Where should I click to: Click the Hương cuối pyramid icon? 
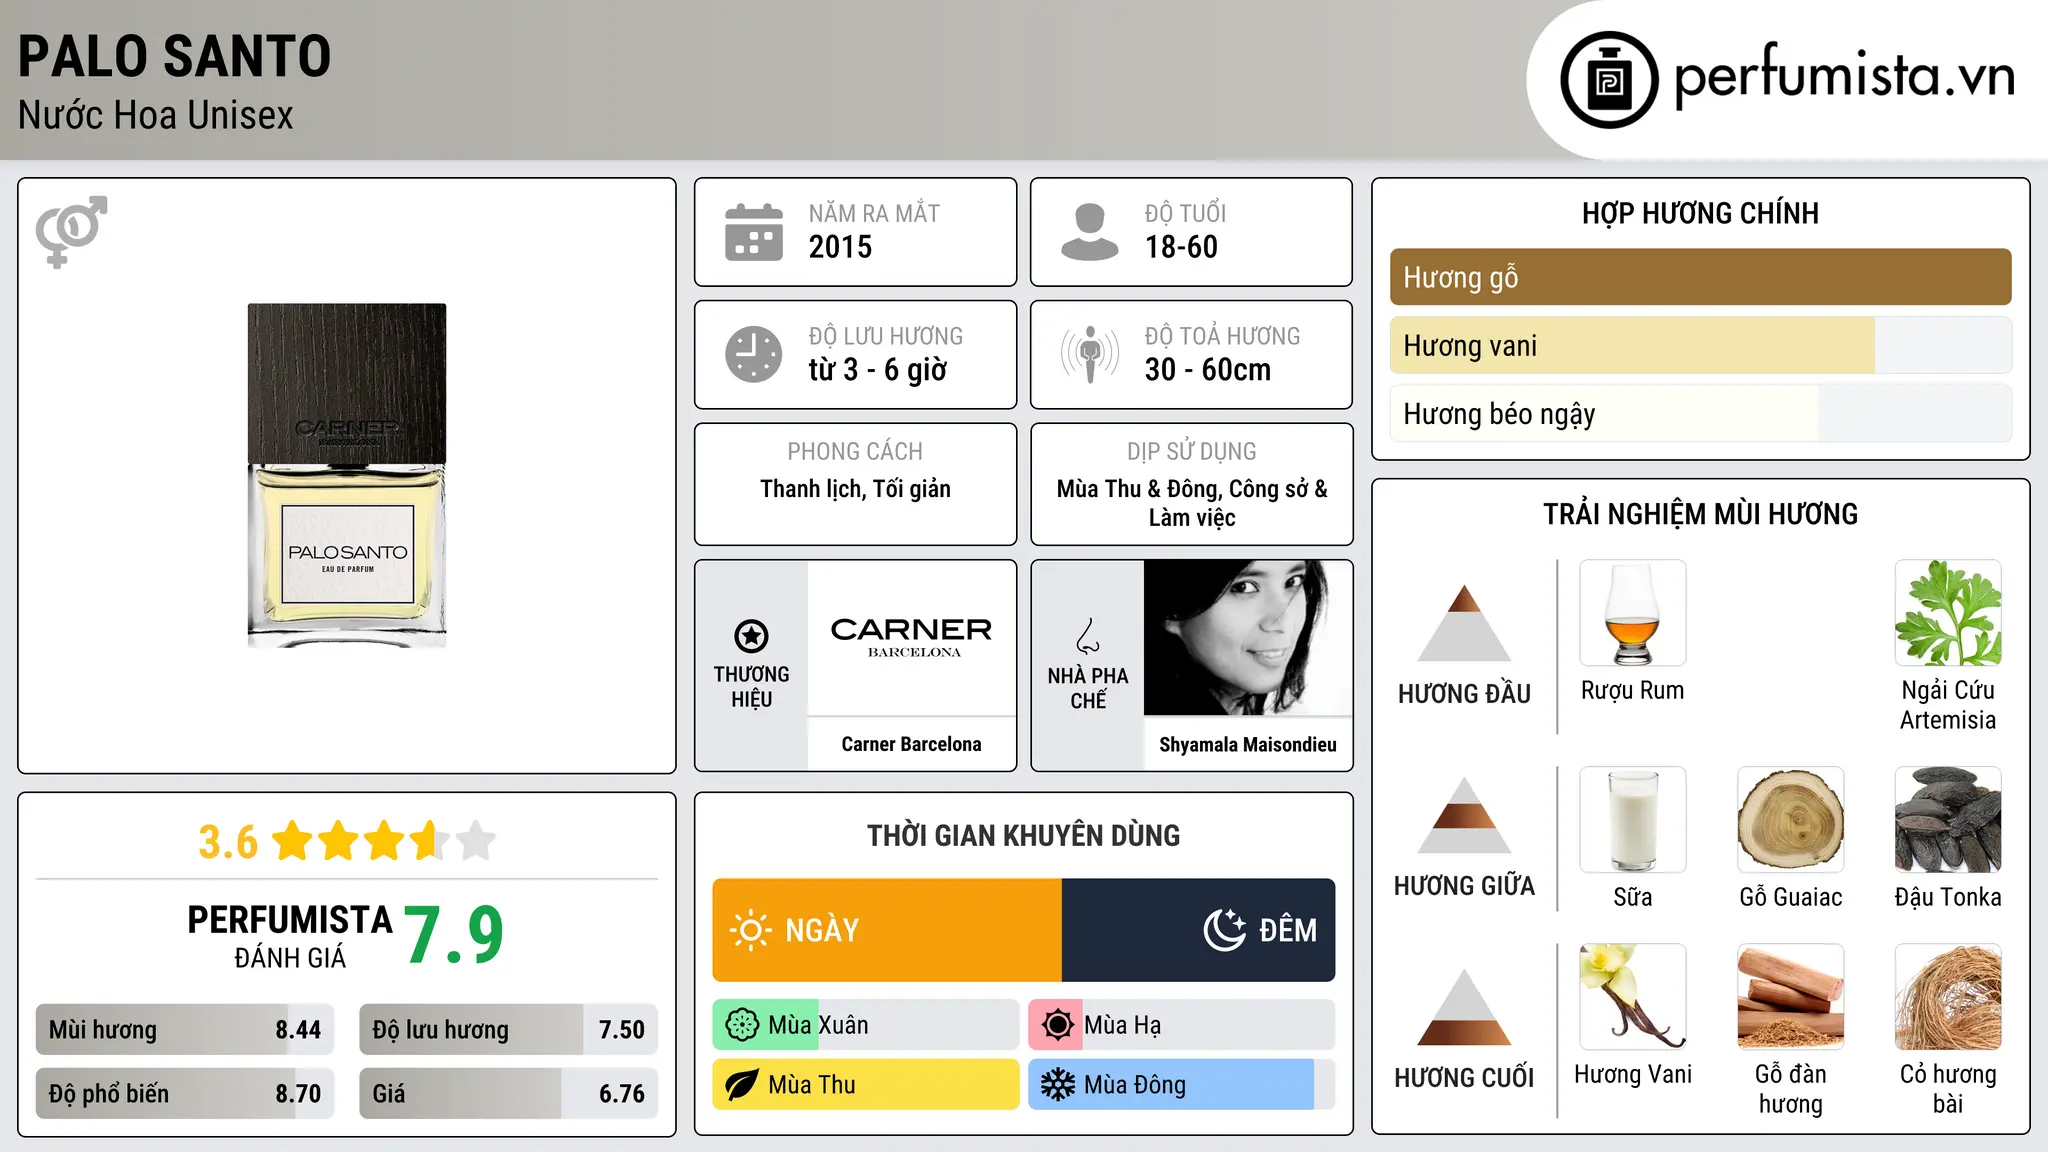pos(1464,1007)
